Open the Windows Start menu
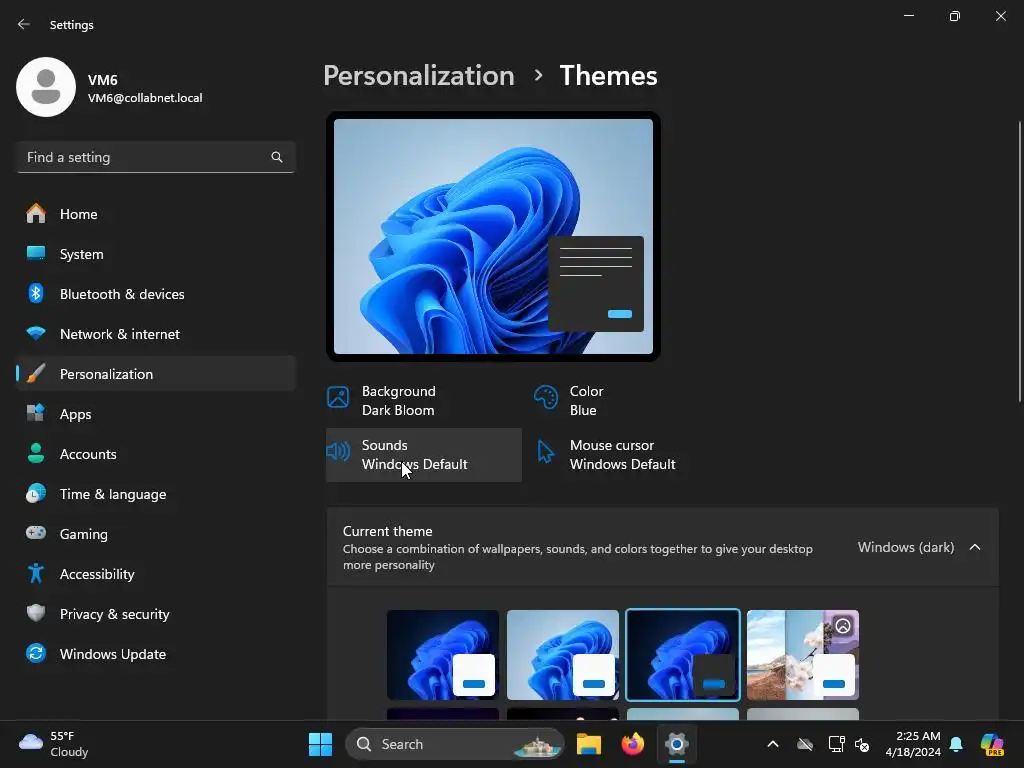Viewport: 1024px width, 768px height. (320, 744)
